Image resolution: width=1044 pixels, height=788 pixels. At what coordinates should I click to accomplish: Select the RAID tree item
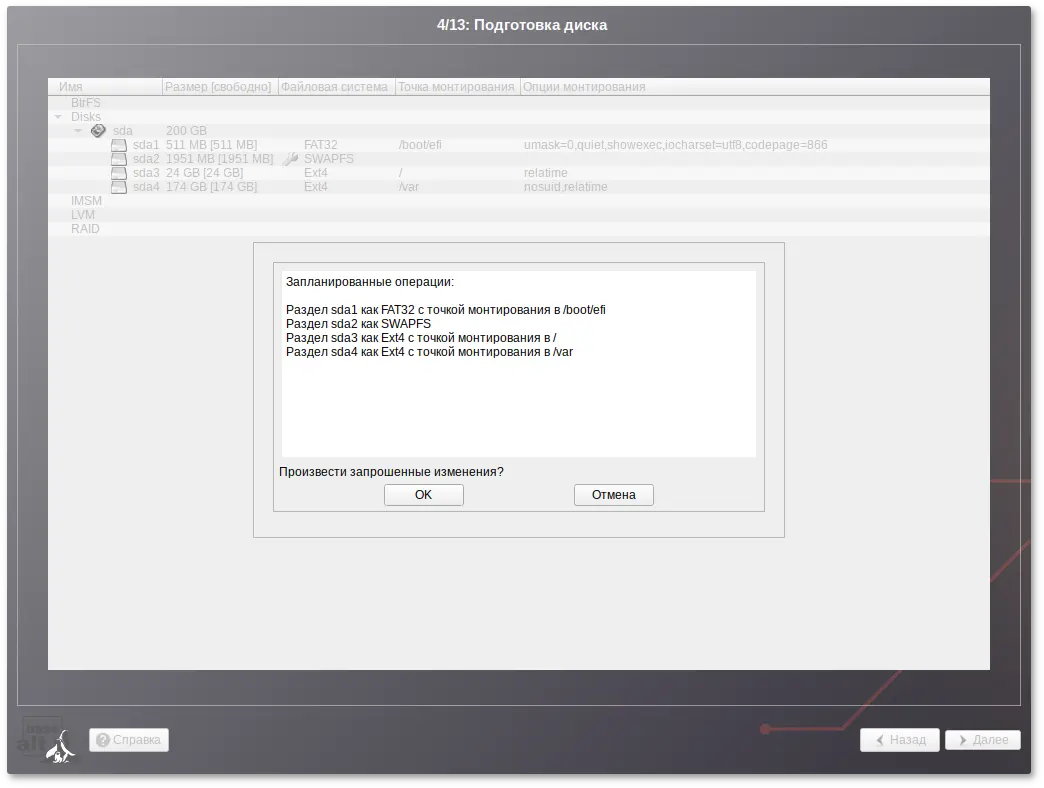coord(85,228)
